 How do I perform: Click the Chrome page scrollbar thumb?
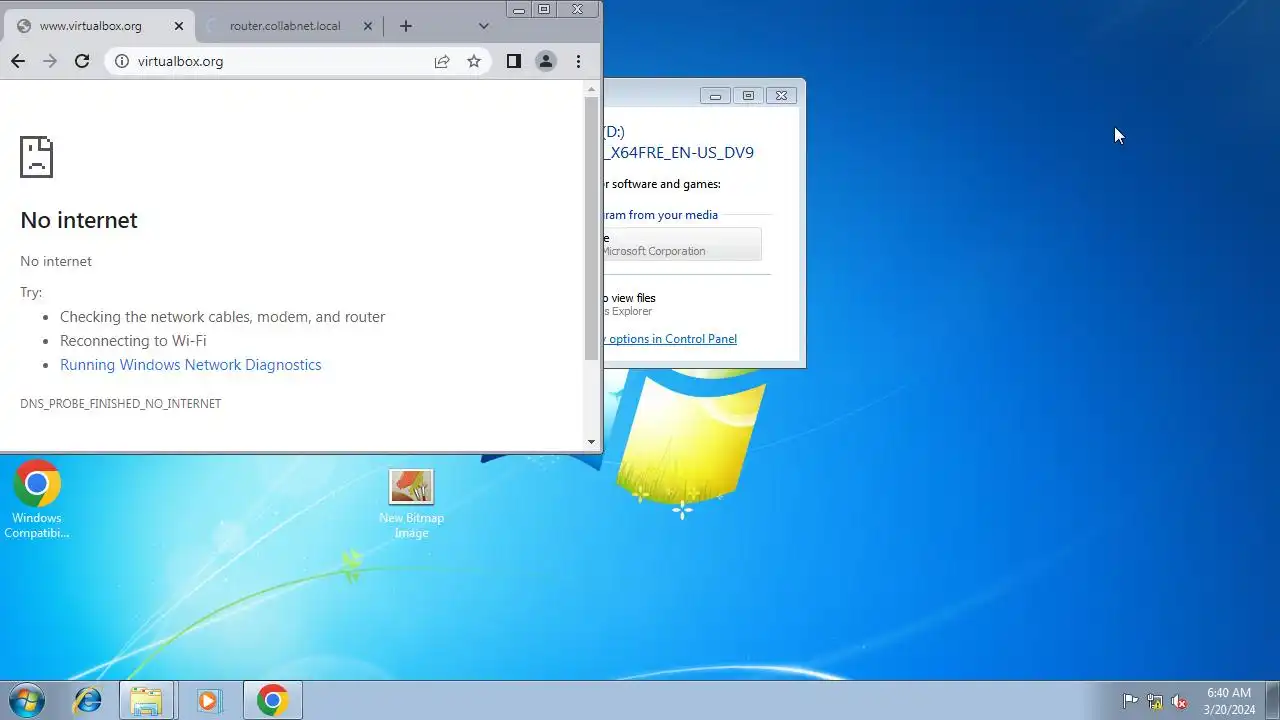591,228
